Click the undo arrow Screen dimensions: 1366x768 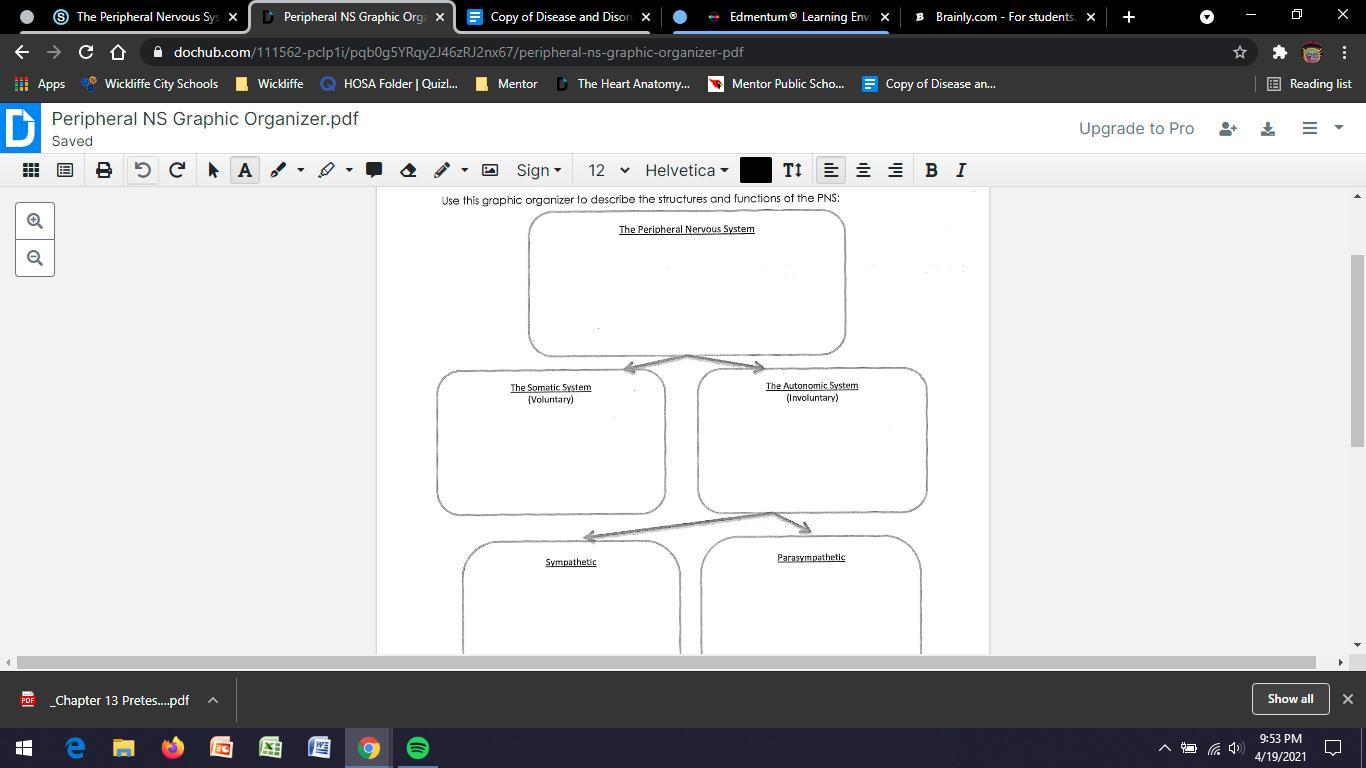[x=143, y=170]
